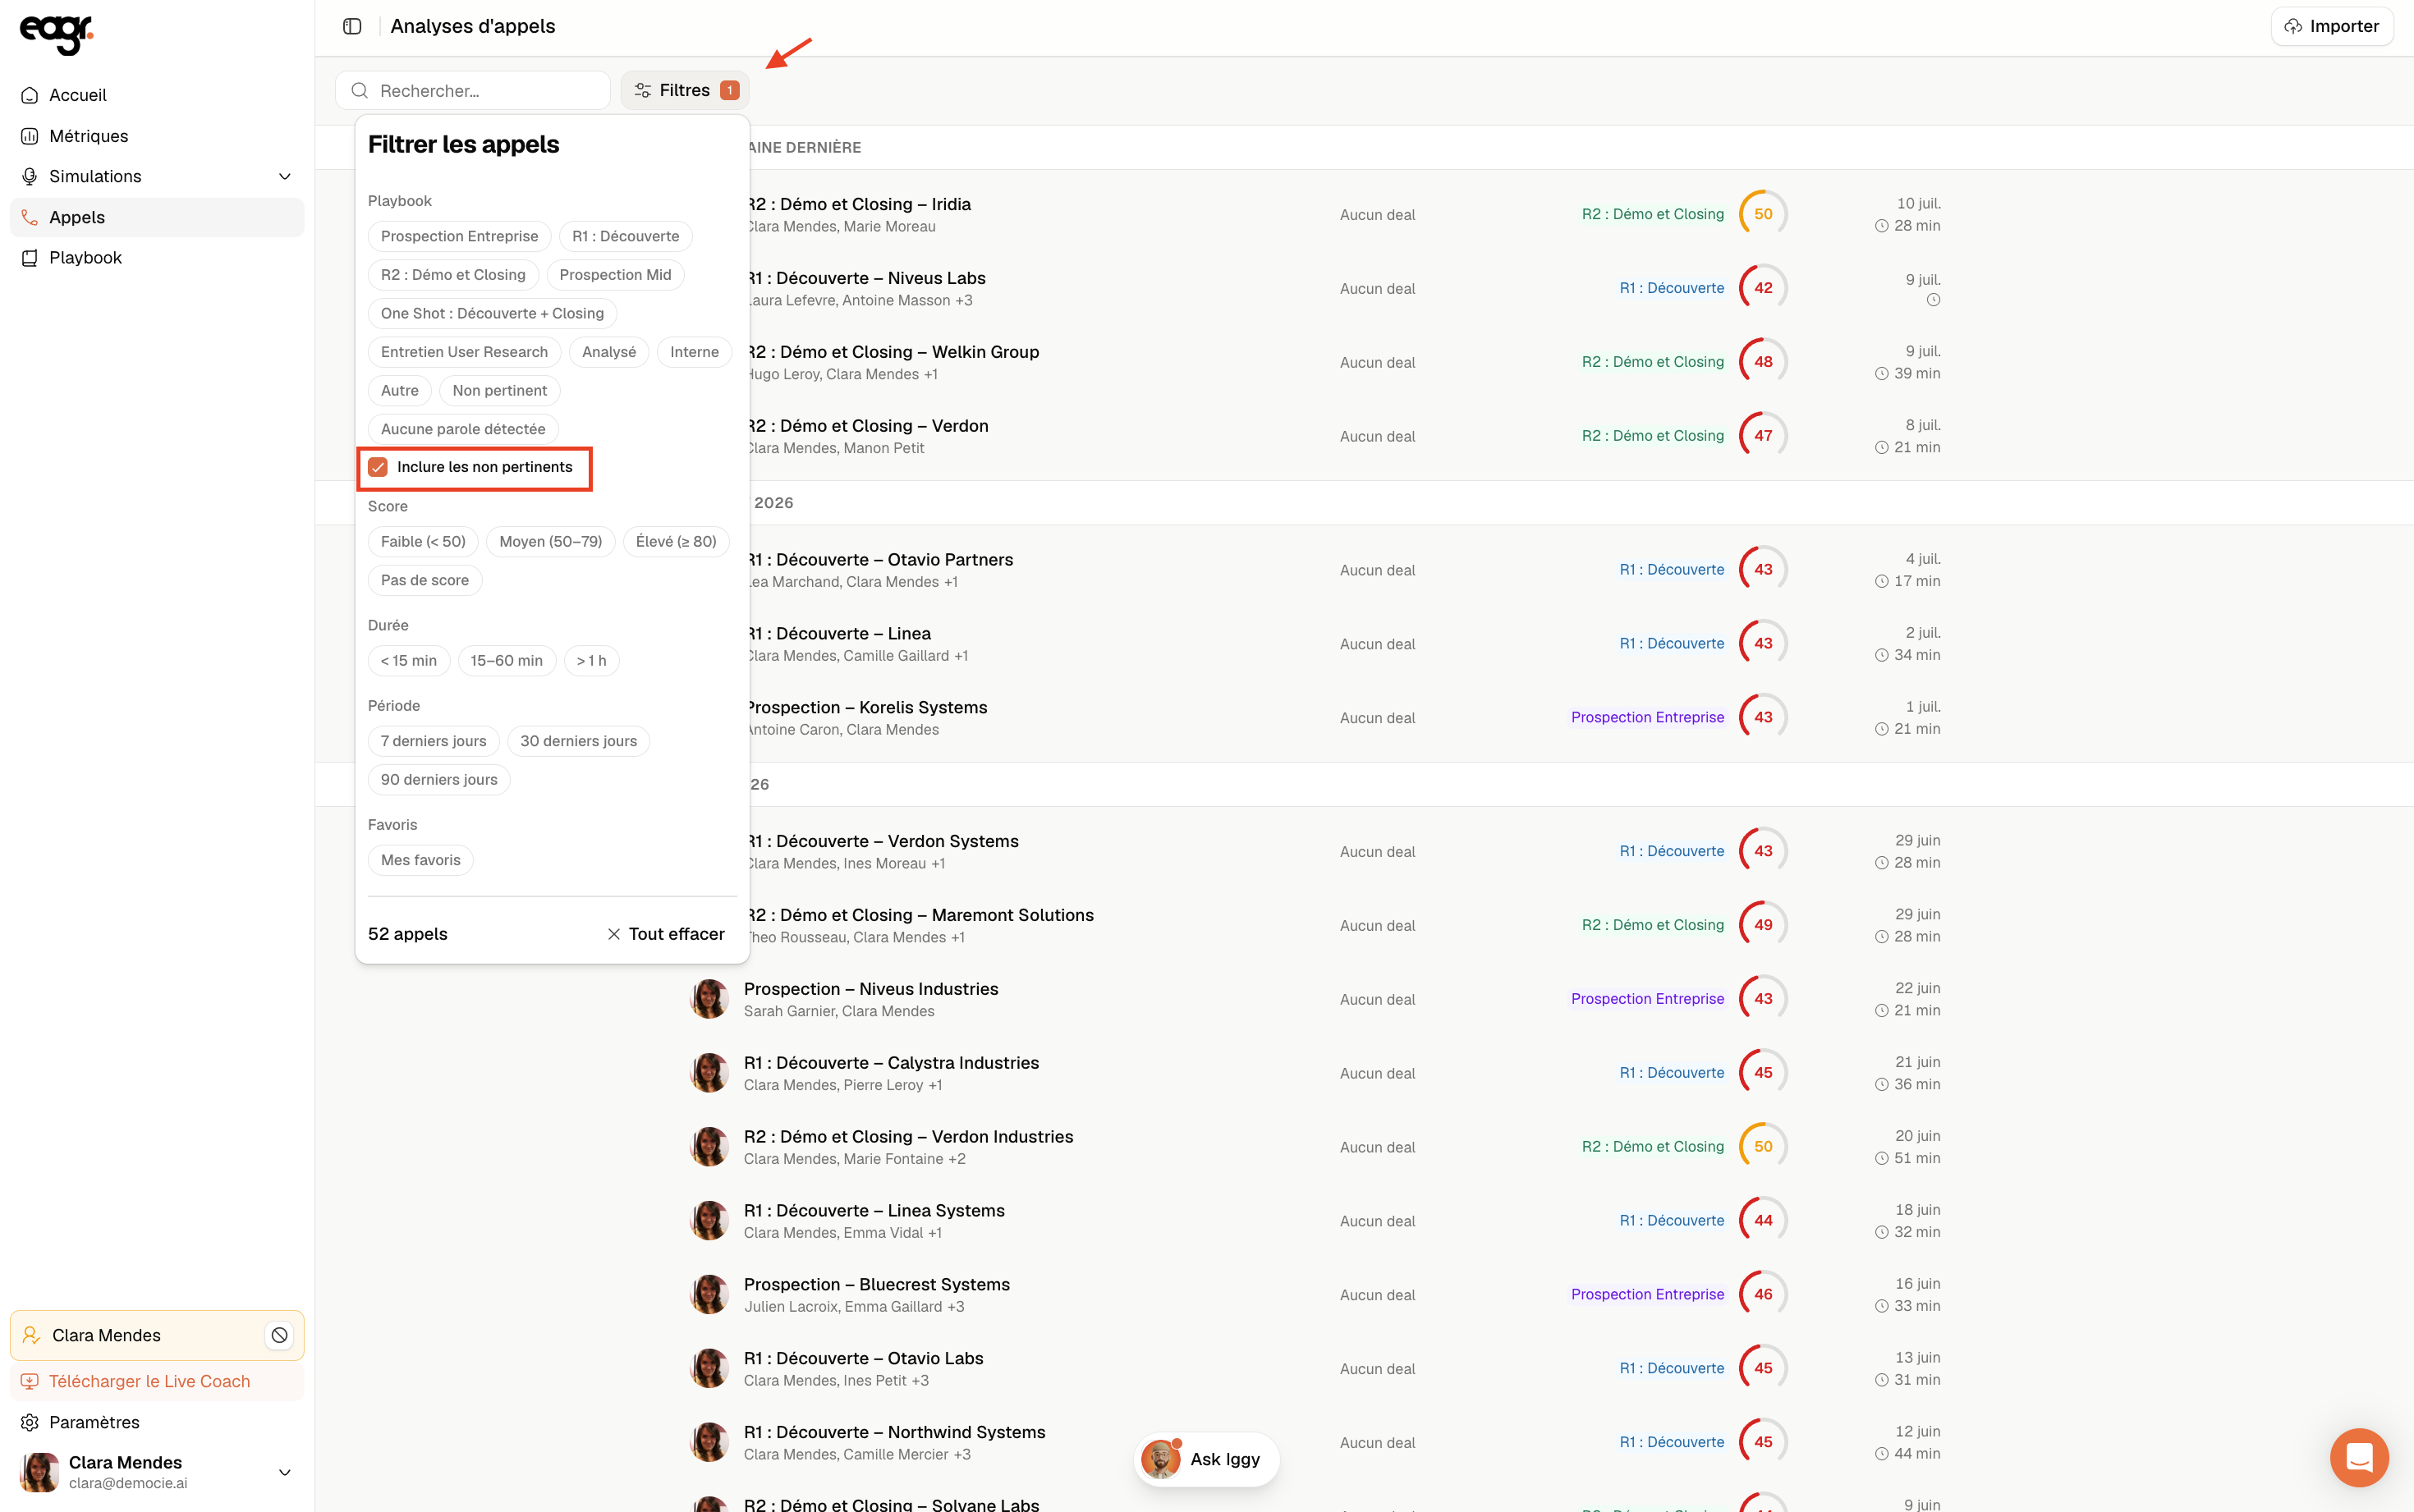Select 90 derniers jours period

pyautogui.click(x=438, y=779)
